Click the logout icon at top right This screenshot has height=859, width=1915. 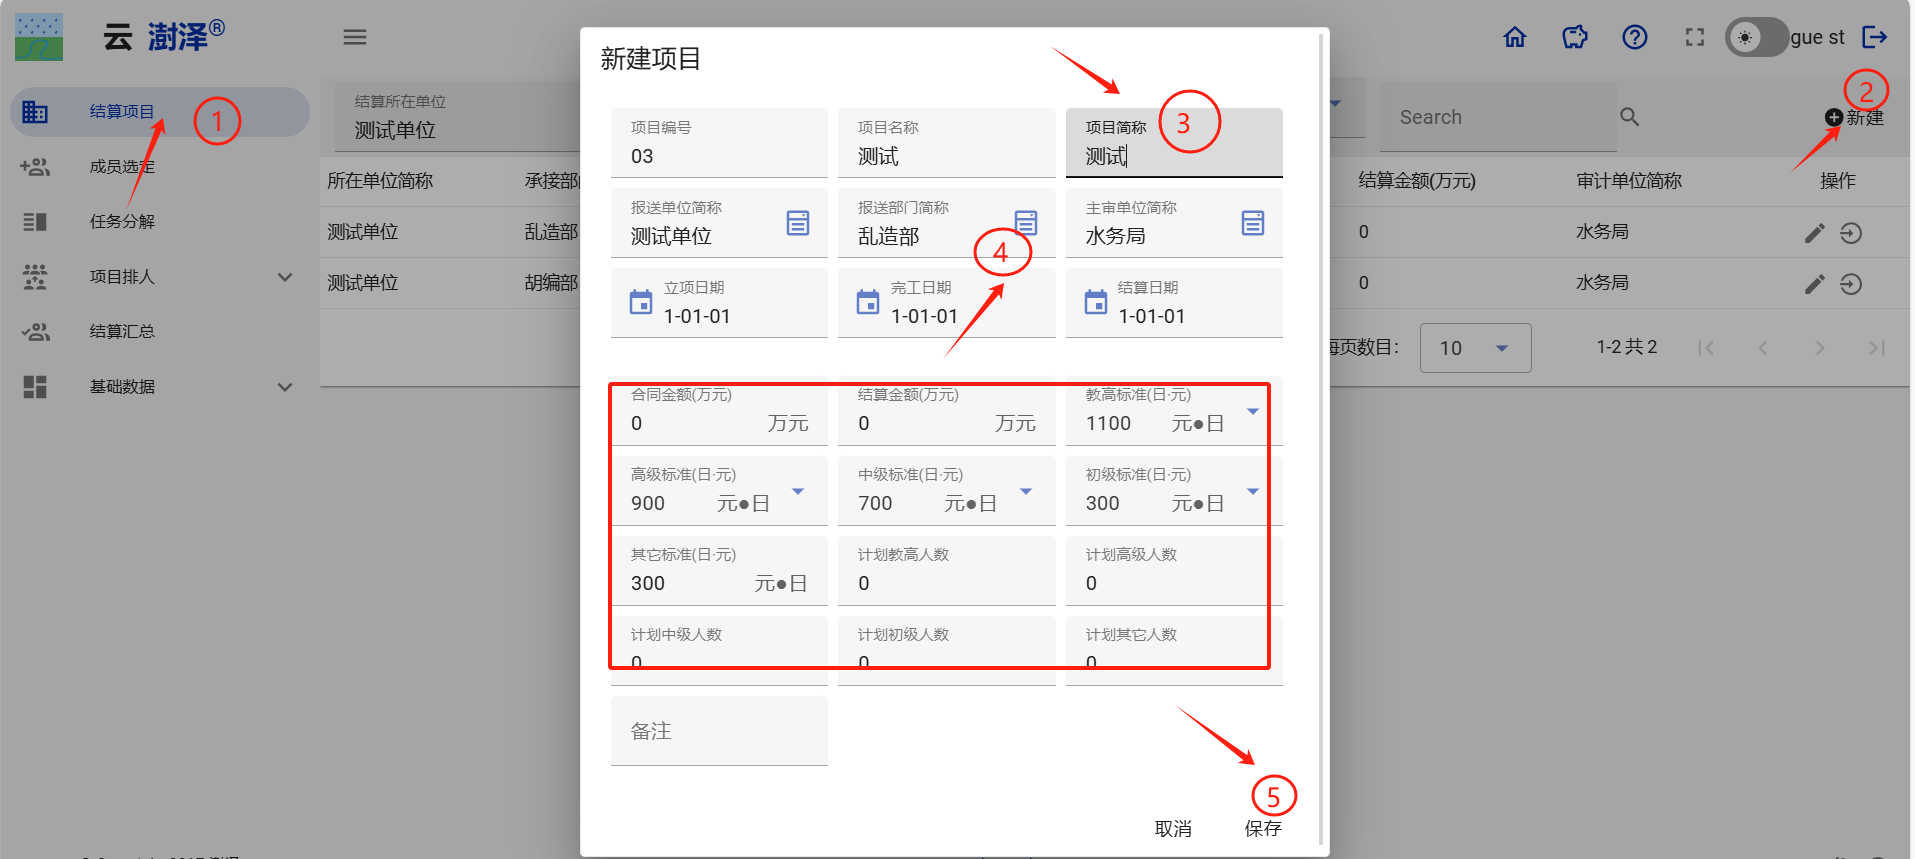pos(1874,37)
